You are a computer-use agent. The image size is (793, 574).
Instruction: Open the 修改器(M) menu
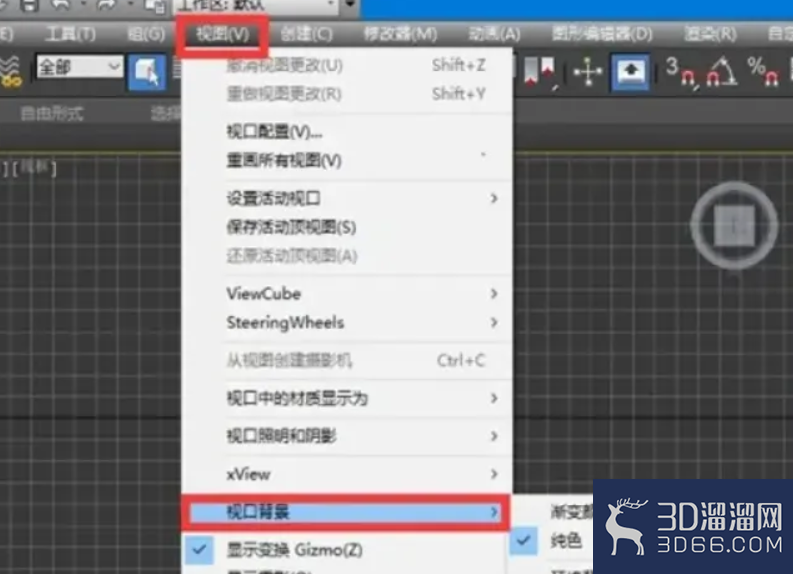pos(401,34)
